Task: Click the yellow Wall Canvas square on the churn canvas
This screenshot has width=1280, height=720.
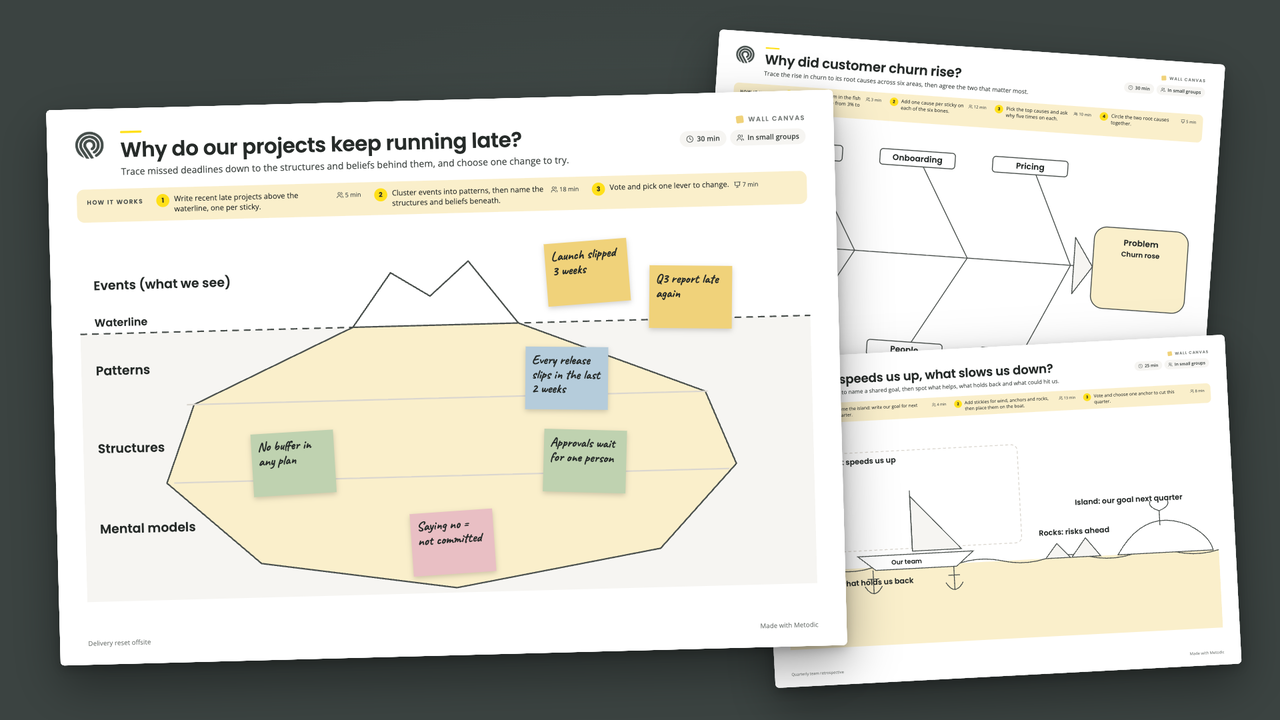Action: 1164,78
